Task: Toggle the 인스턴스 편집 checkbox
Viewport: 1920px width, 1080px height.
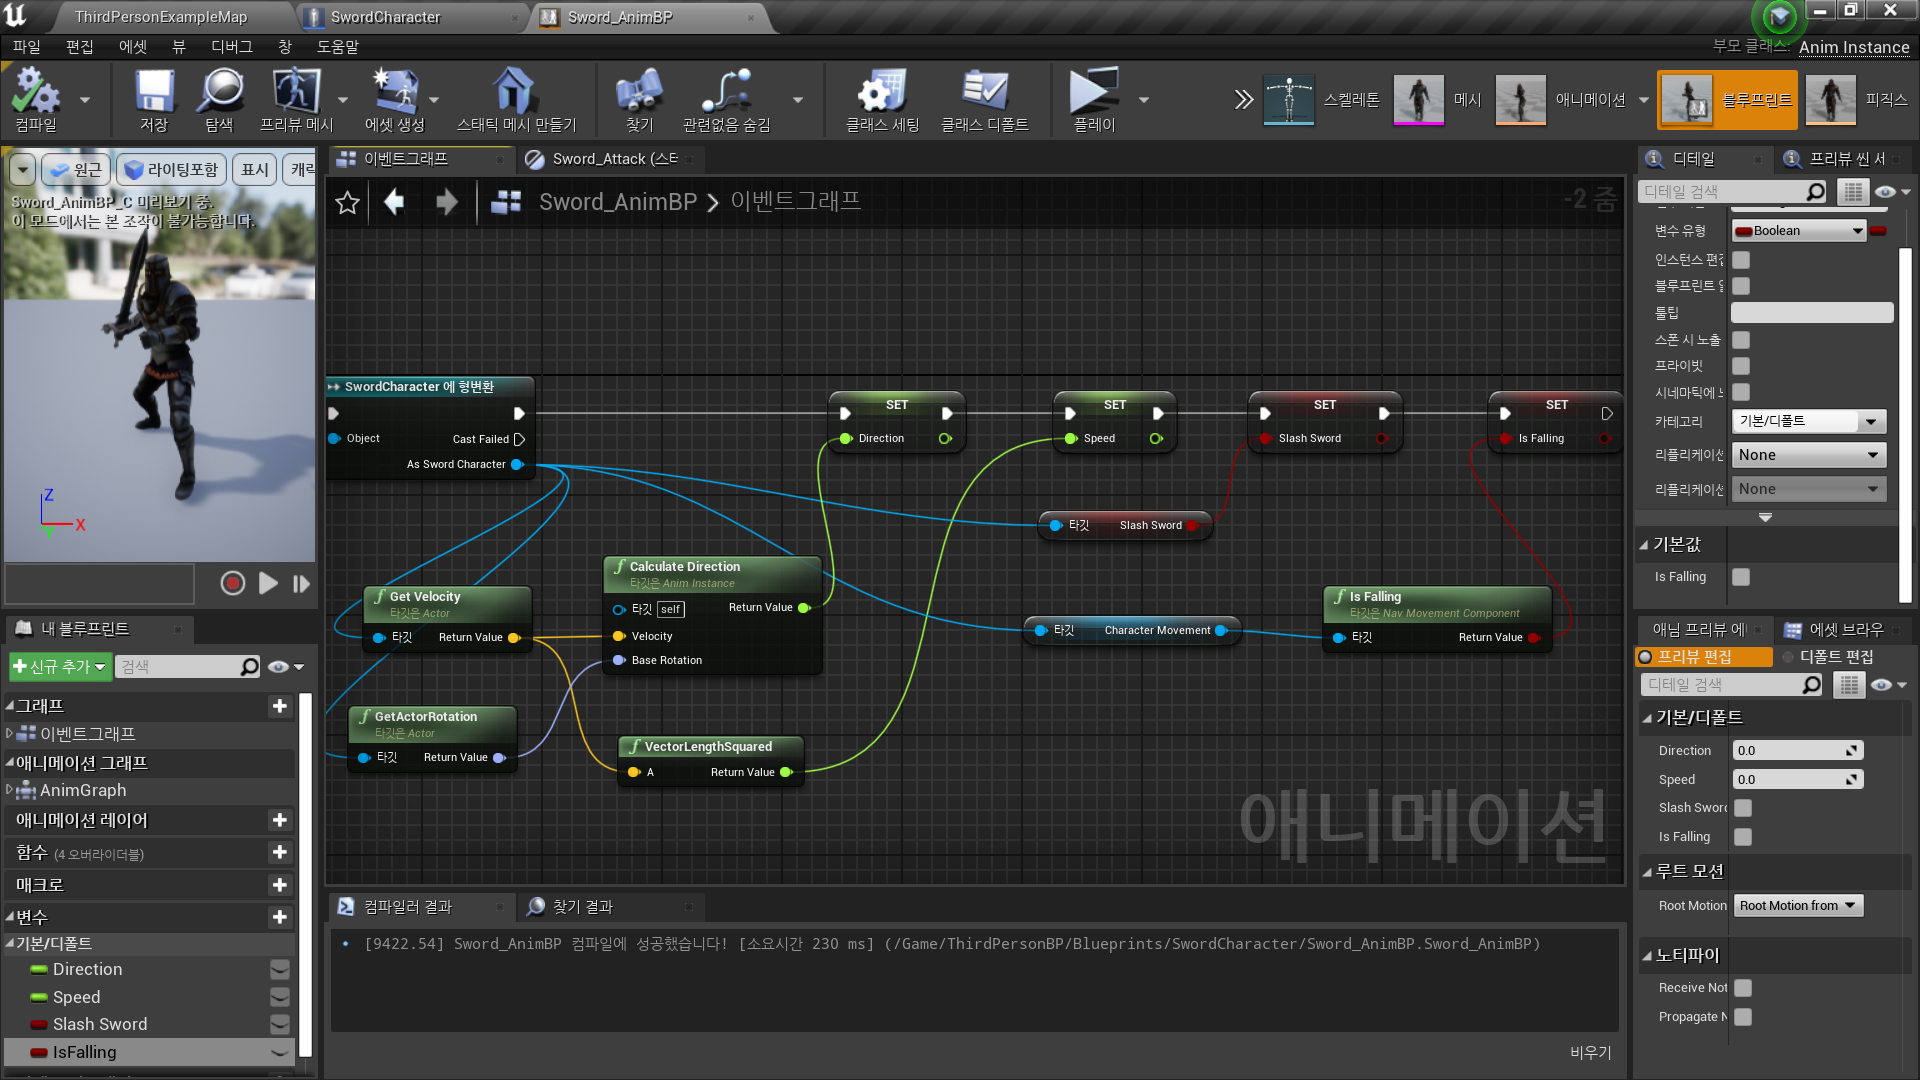Action: click(1740, 259)
